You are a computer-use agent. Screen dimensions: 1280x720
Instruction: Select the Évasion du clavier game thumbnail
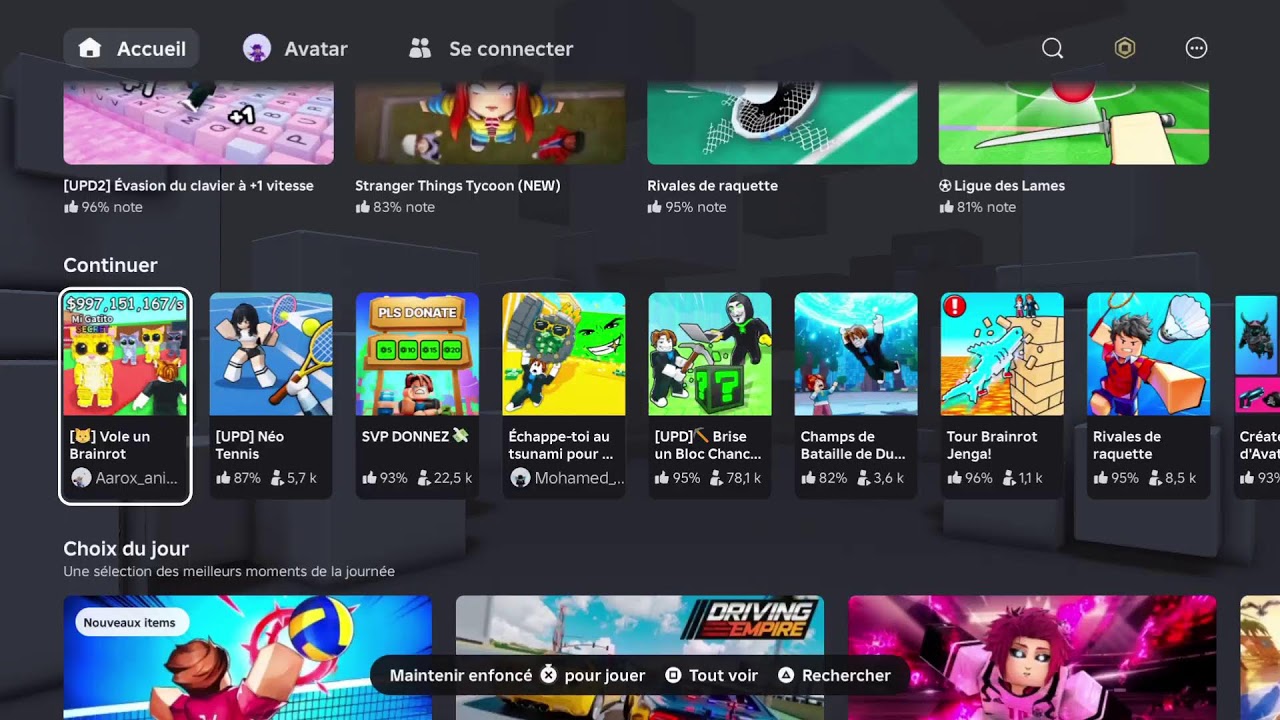tap(199, 124)
